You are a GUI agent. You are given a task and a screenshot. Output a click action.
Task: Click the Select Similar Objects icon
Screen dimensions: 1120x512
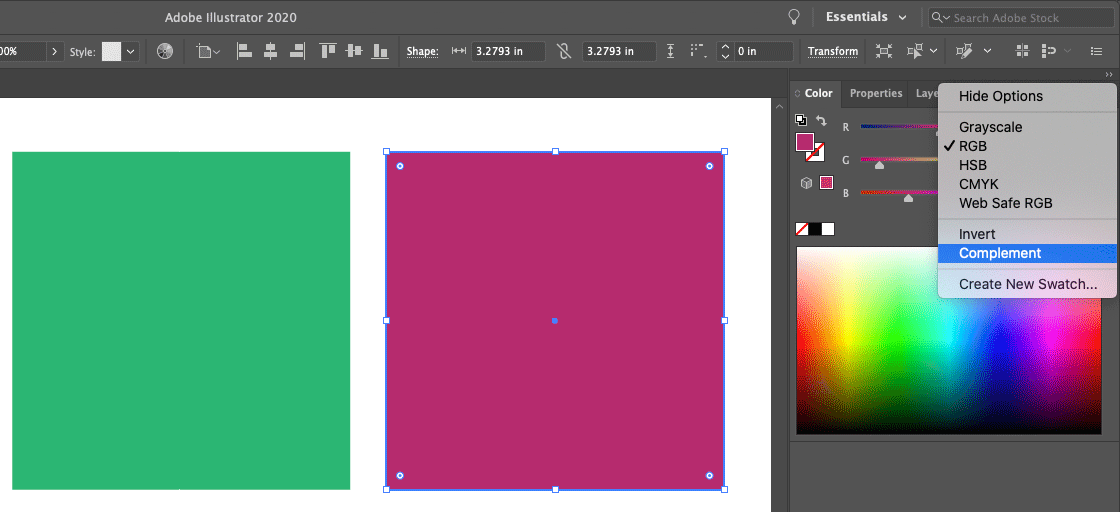(914, 51)
